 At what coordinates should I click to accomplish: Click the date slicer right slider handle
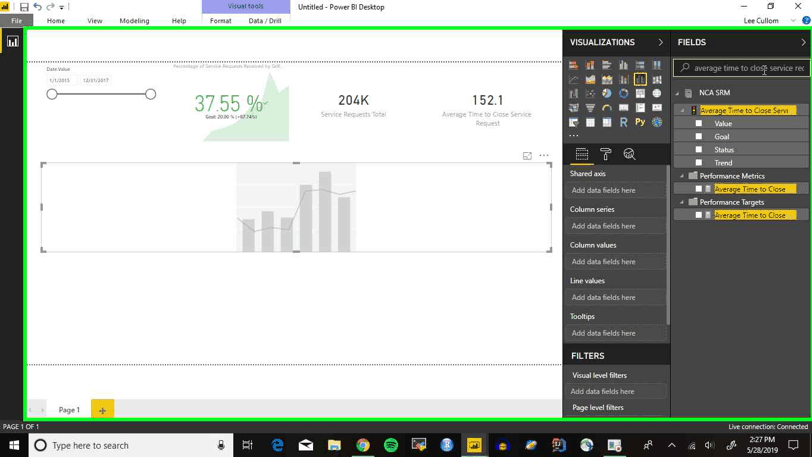tap(150, 94)
